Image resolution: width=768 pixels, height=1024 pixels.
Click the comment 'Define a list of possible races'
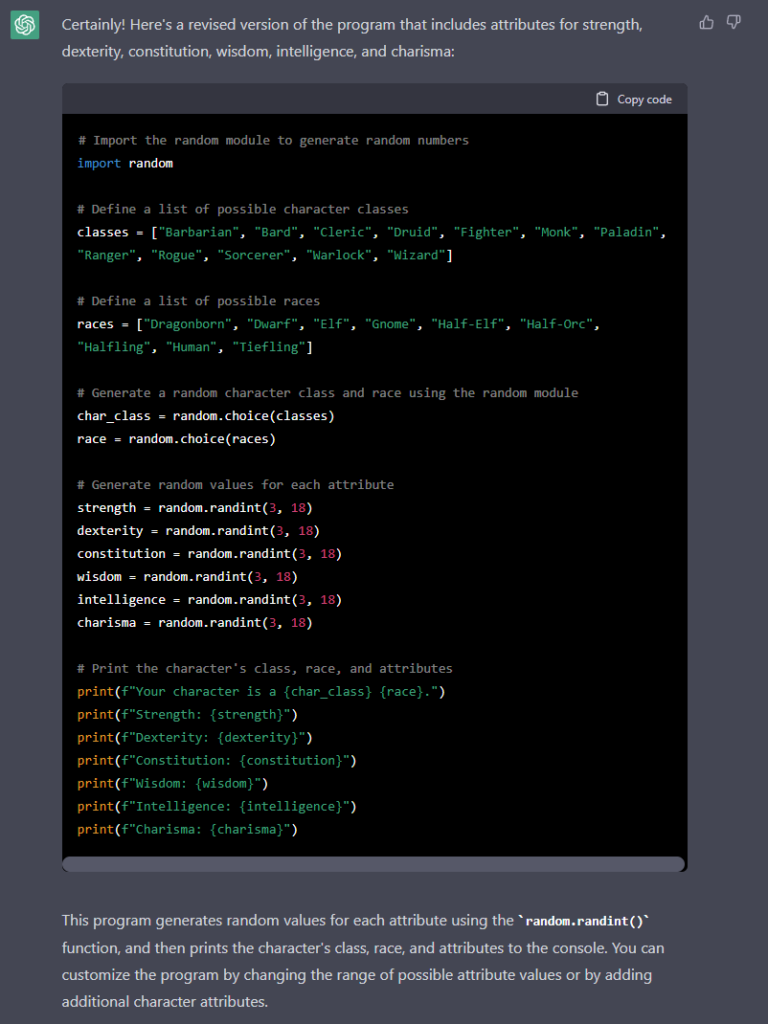pyautogui.click(x=199, y=301)
